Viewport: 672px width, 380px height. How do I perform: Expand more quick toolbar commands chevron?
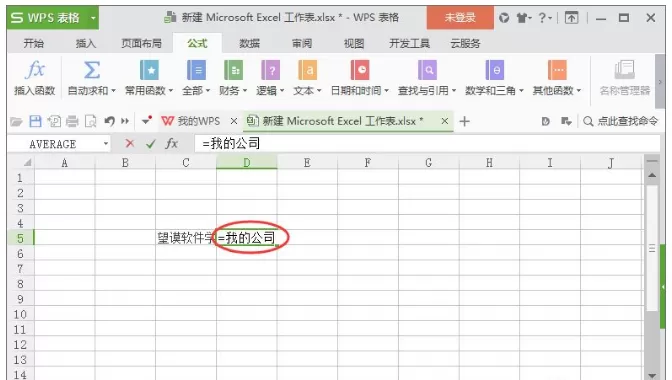[x=125, y=122]
